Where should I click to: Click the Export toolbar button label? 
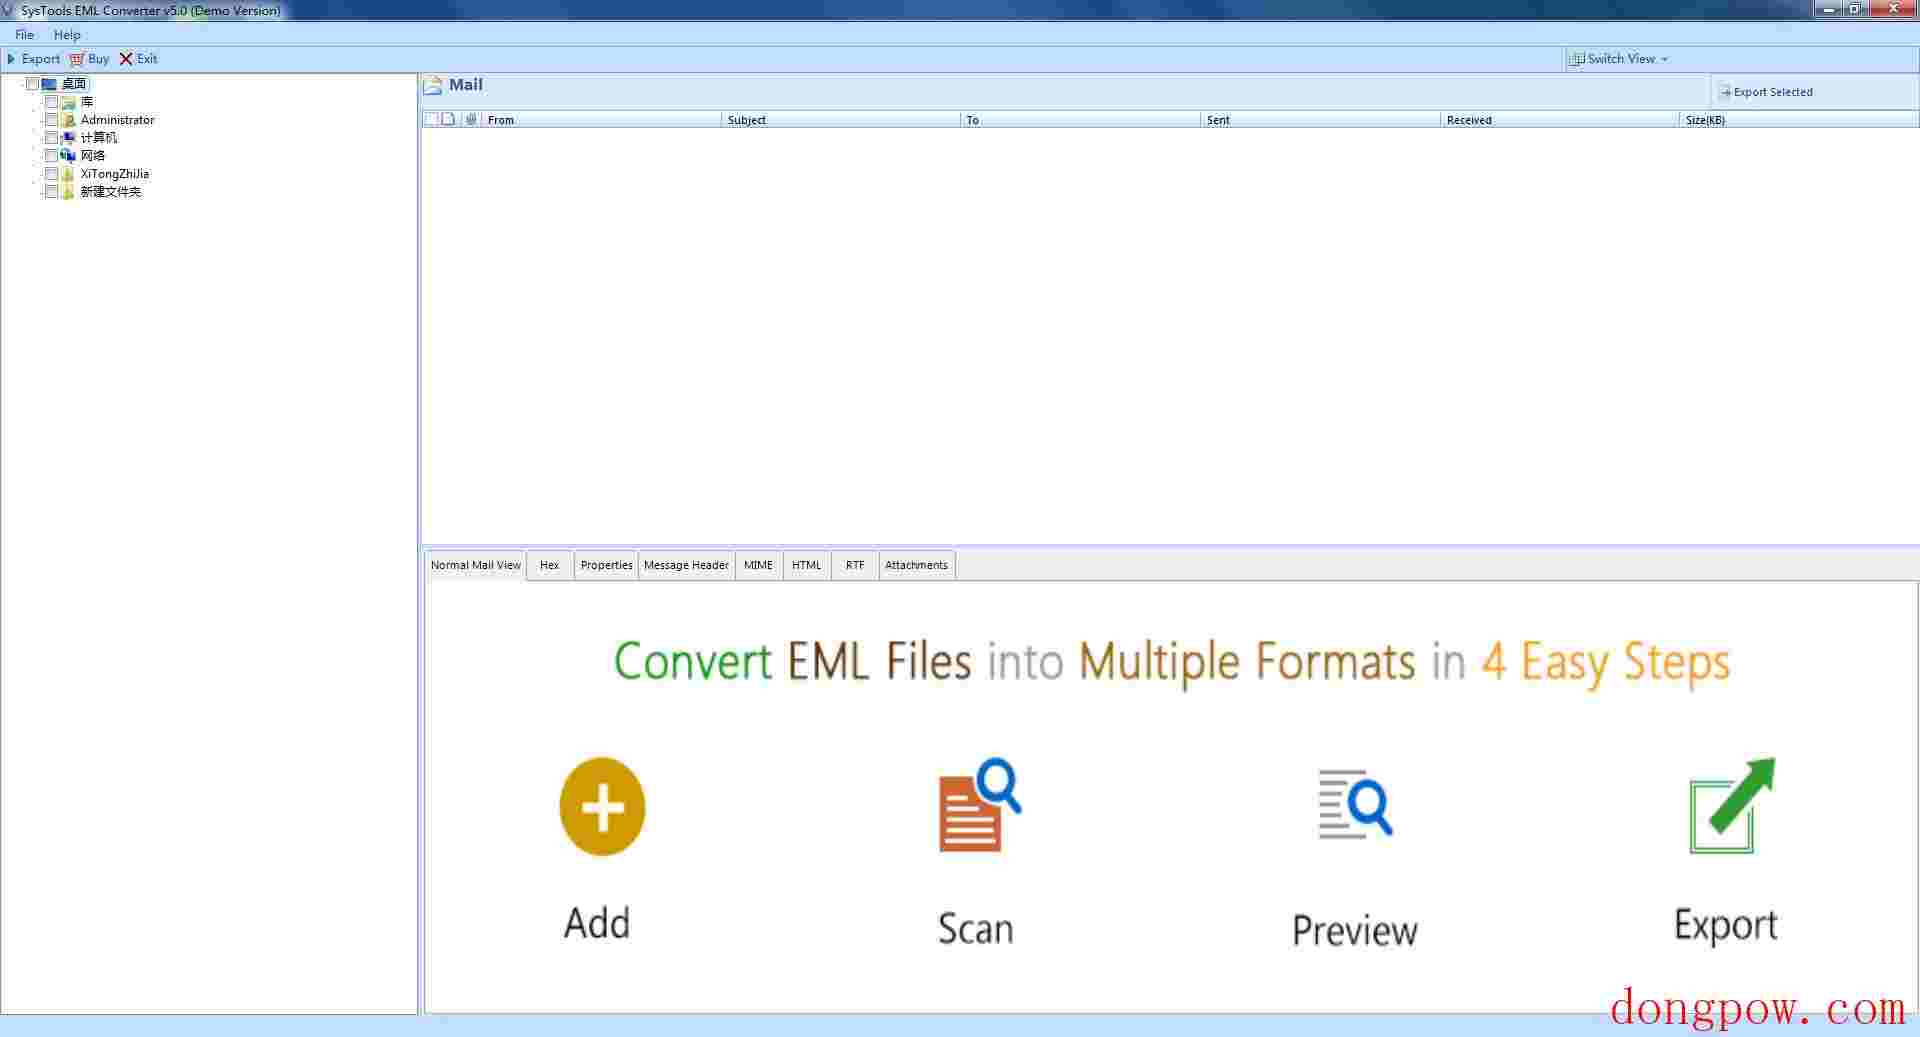pos(41,59)
